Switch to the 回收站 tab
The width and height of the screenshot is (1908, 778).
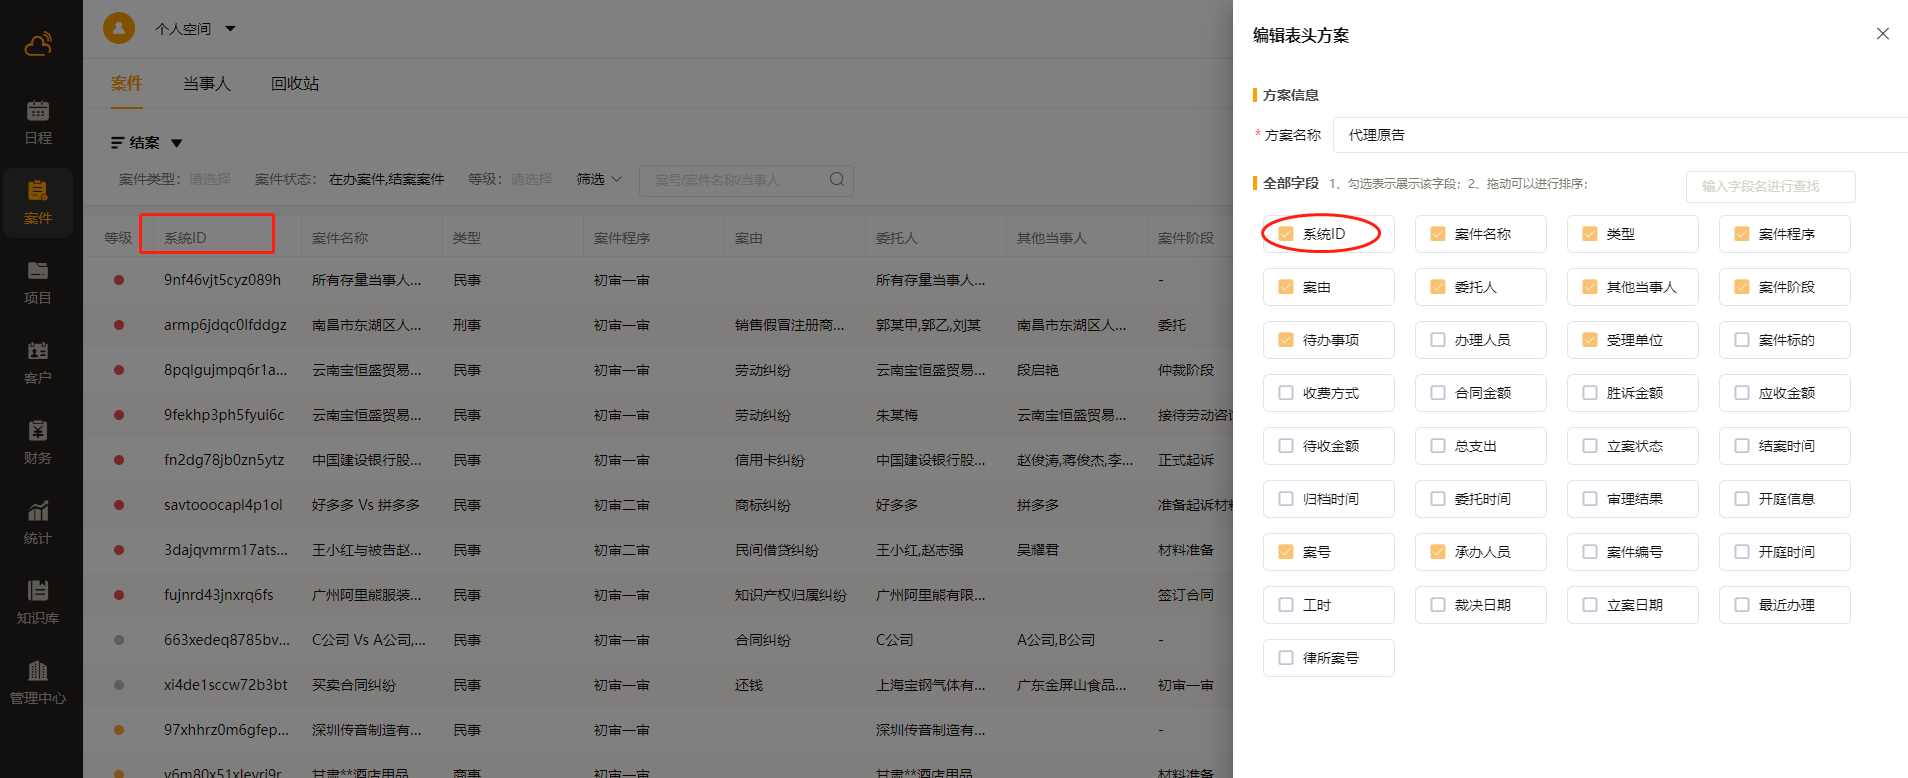(295, 84)
